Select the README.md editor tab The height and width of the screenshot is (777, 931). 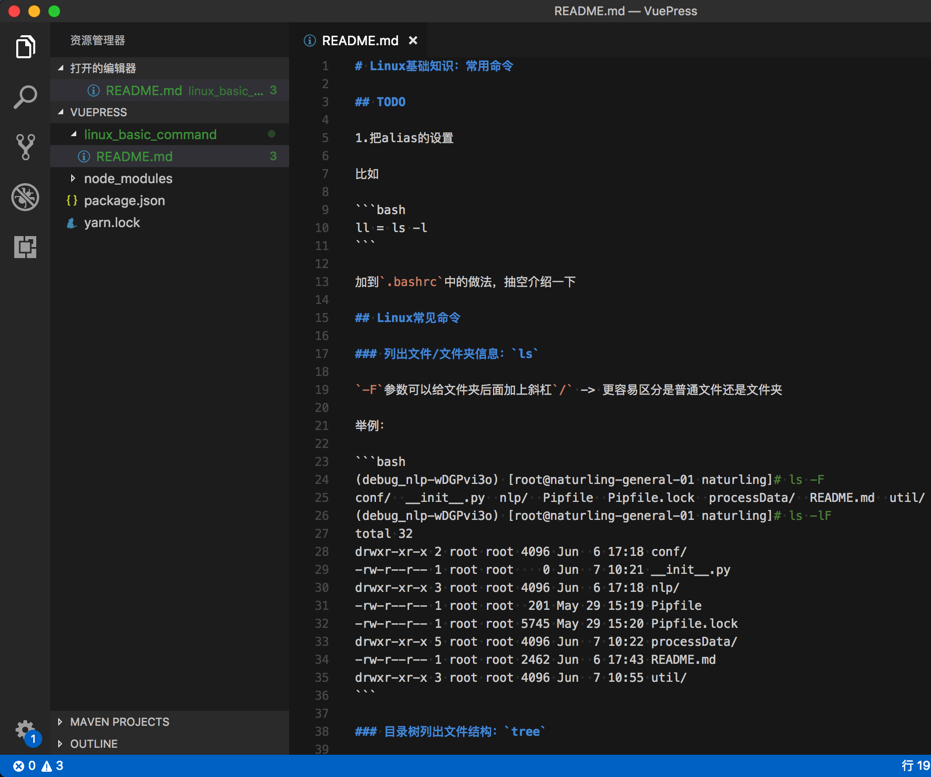tap(359, 41)
